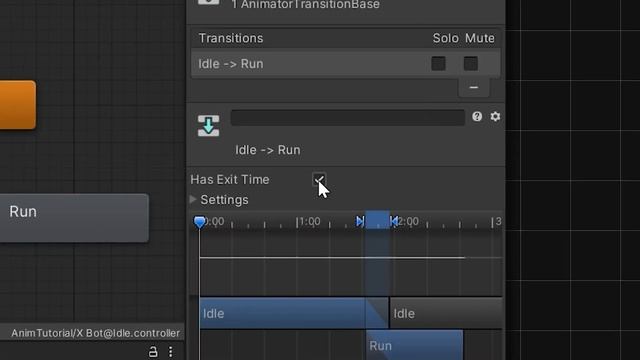Open the transition settings gear menu
The height and width of the screenshot is (360, 640).
click(495, 117)
